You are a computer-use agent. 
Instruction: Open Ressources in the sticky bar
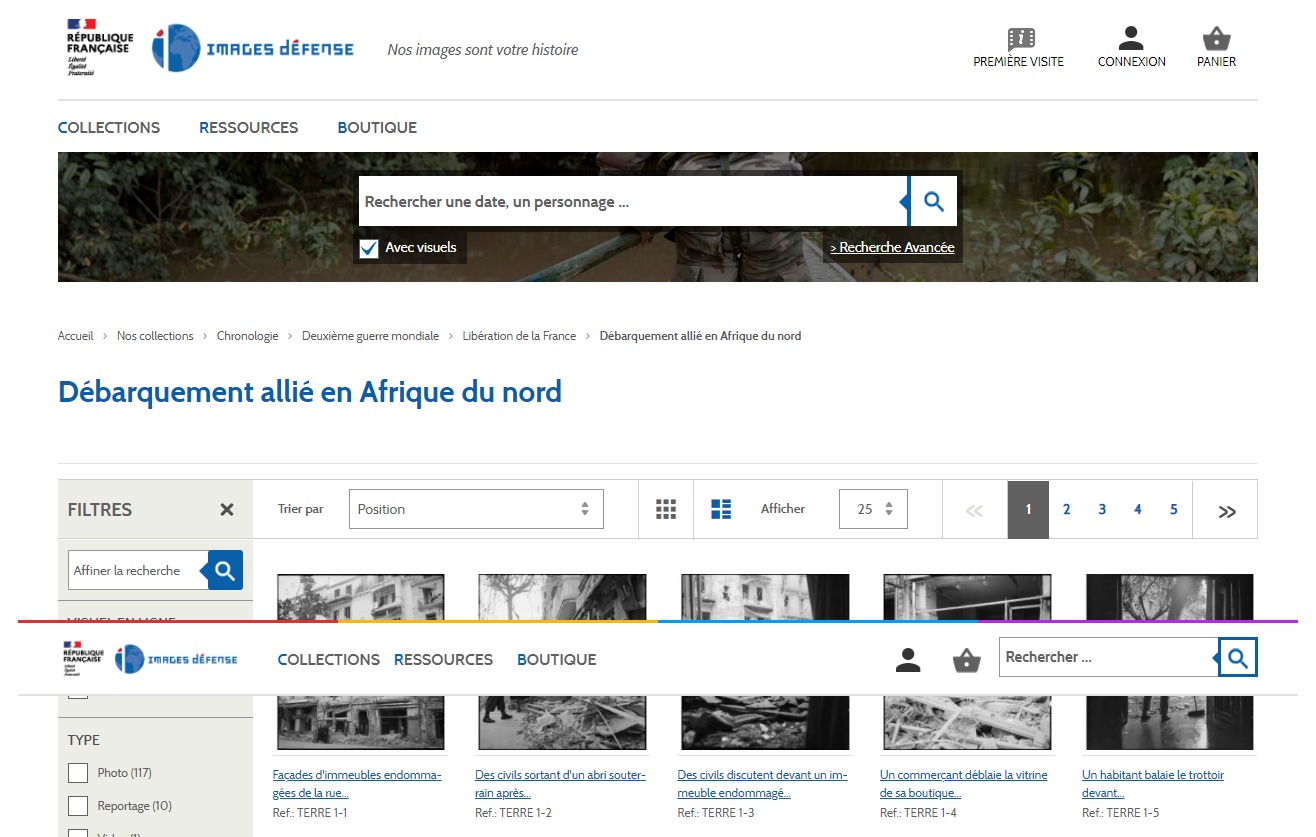(x=443, y=659)
